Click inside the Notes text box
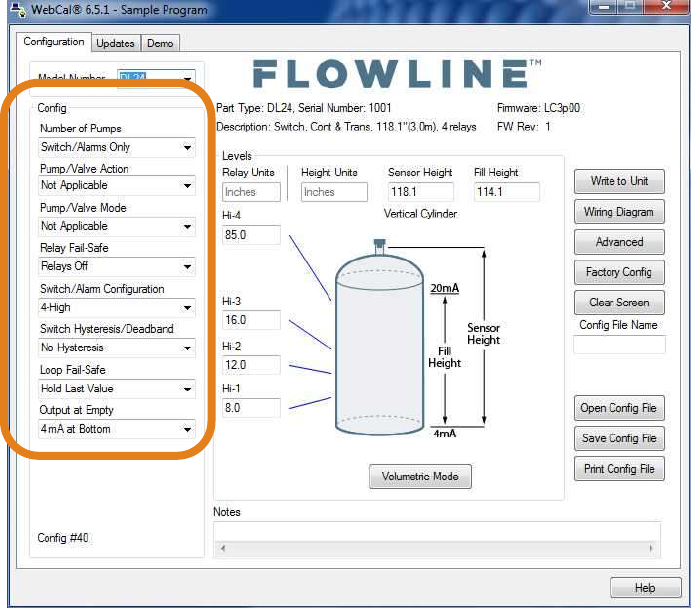This screenshot has height=608, width=691. (x=437, y=532)
